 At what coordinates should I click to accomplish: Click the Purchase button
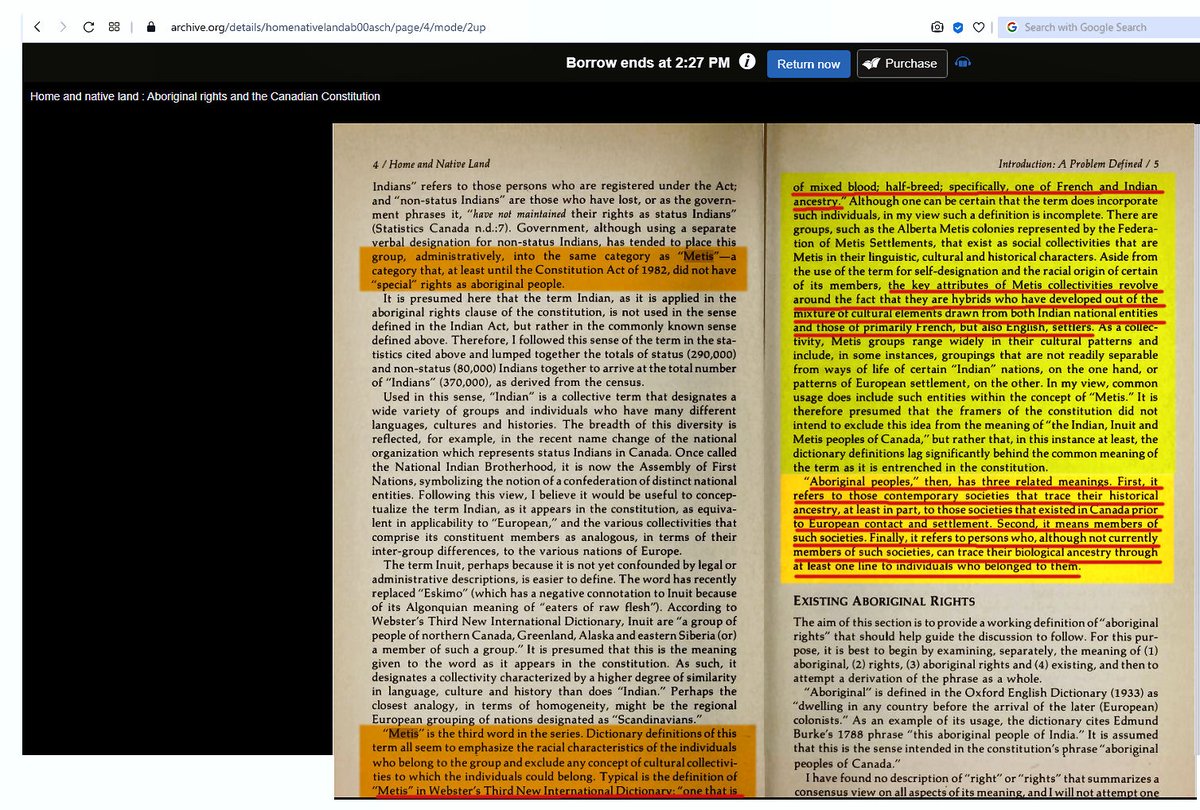pos(902,64)
